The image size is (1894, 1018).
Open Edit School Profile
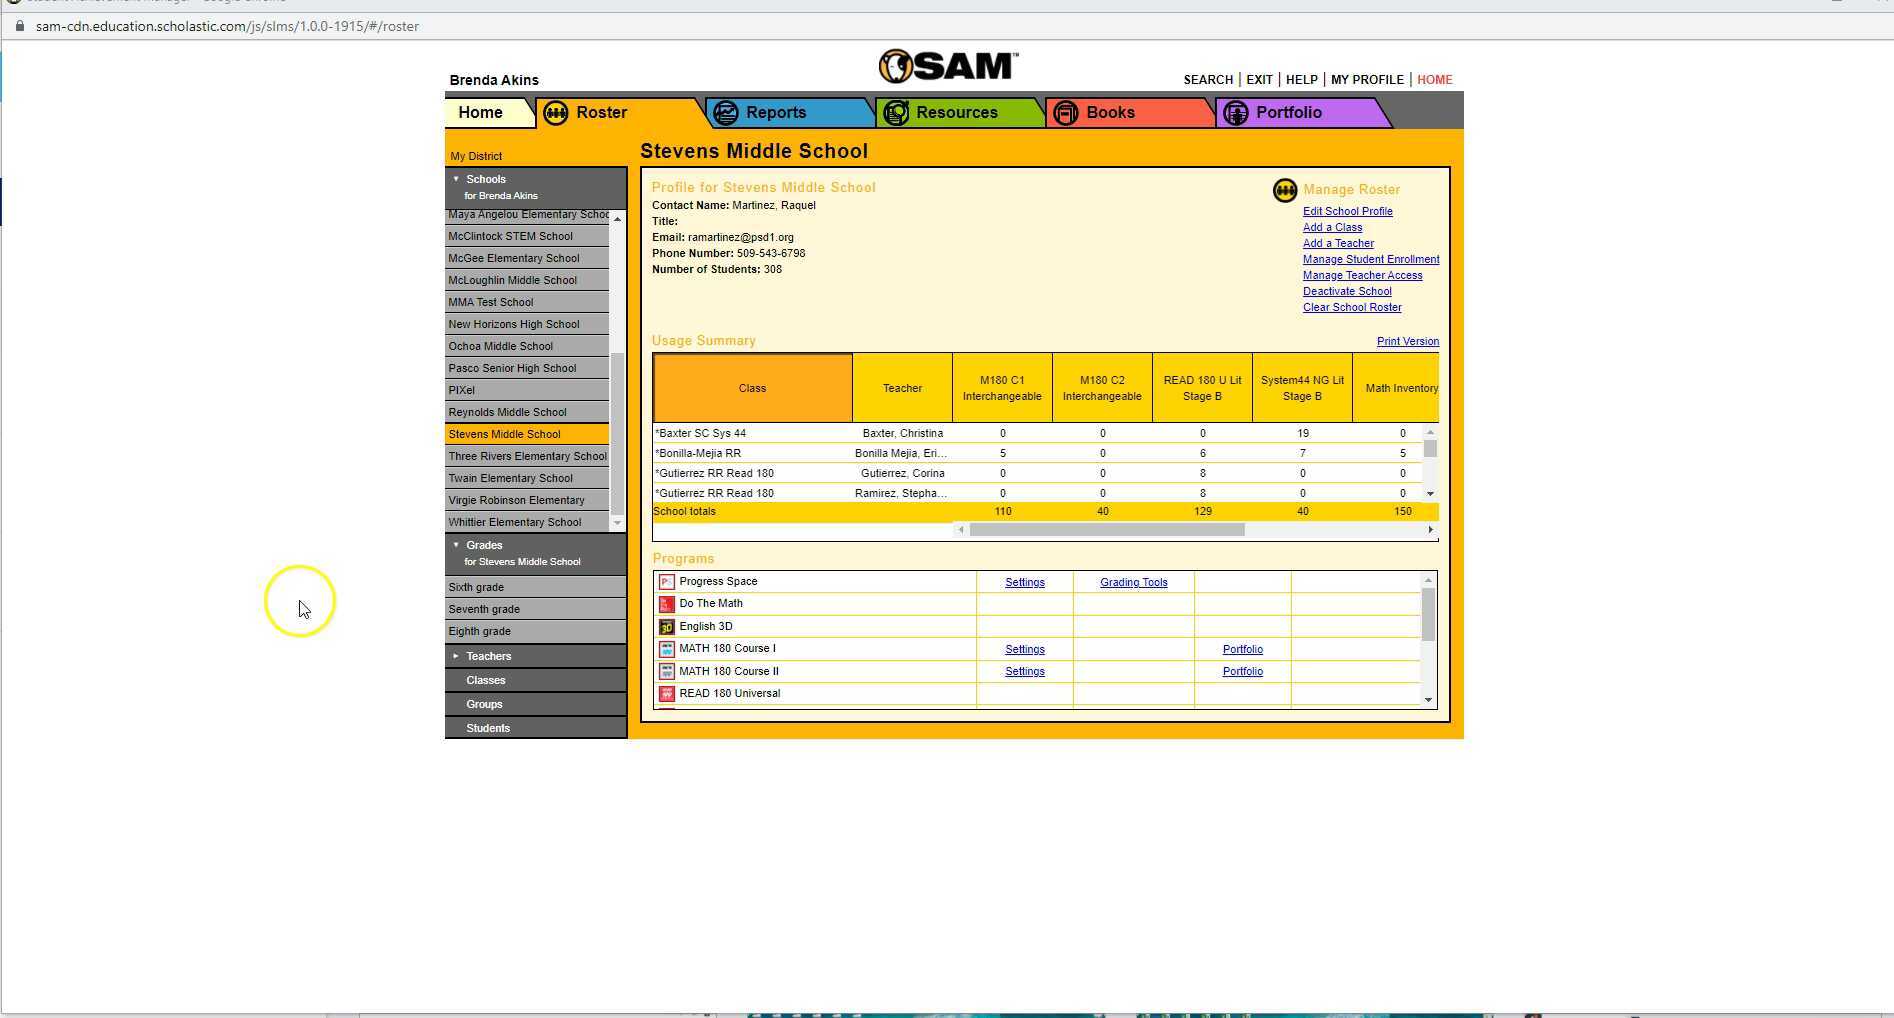click(x=1348, y=211)
